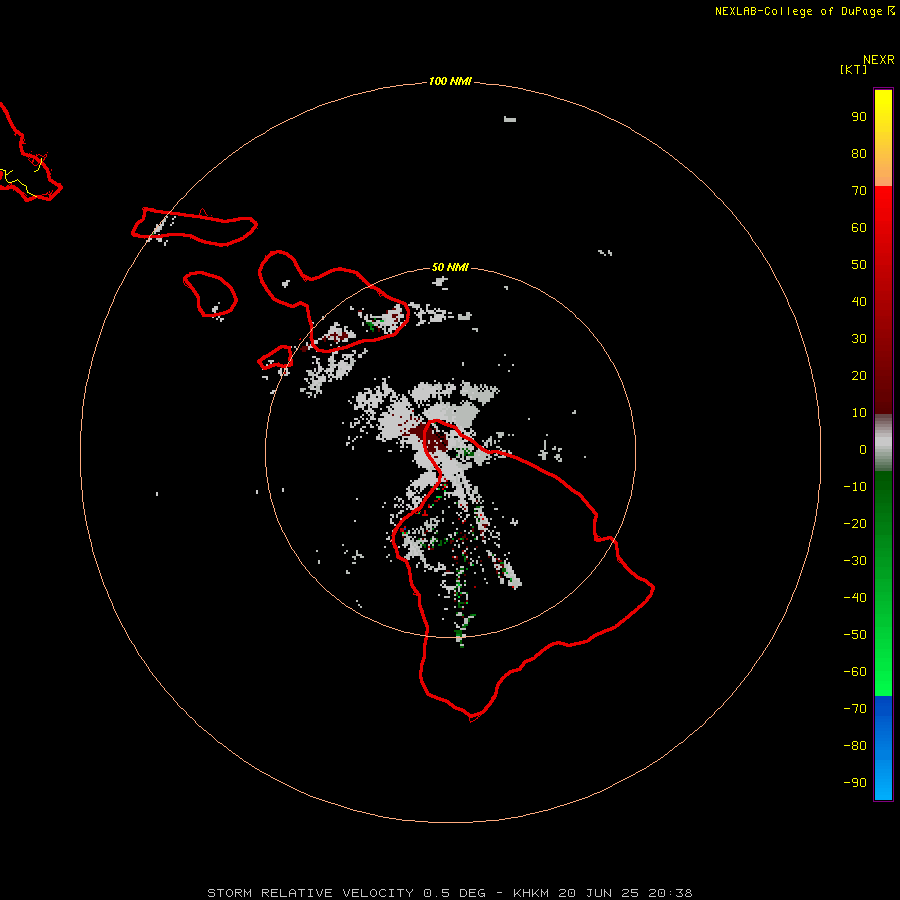Click the -60 value on velocity scale
The width and height of the screenshot is (900, 900).
[x=855, y=672]
